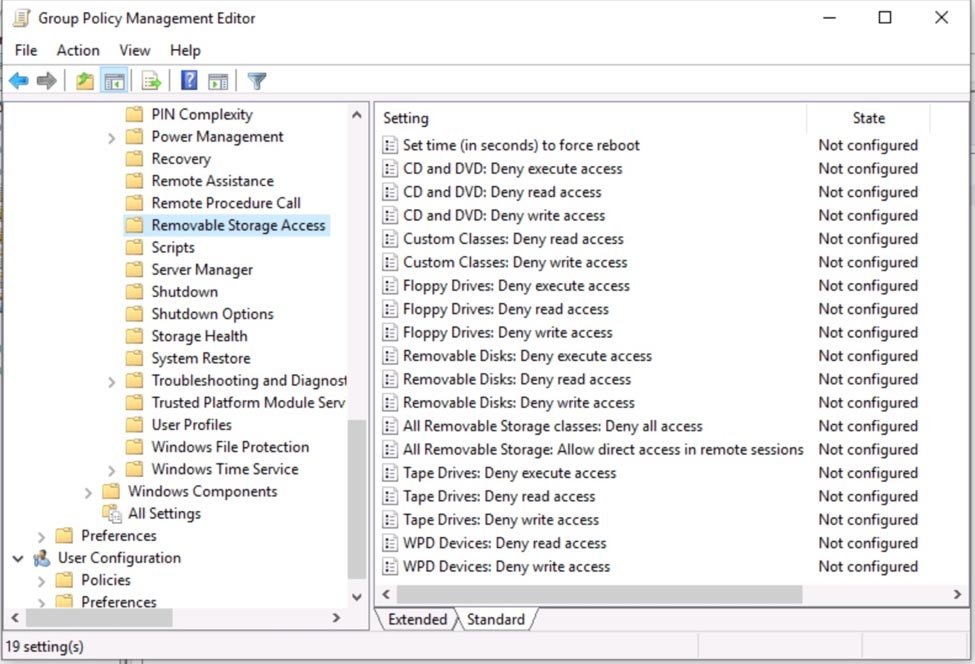
Task: Click the Show/Hide Action Pane icon
Action: [217, 80]
